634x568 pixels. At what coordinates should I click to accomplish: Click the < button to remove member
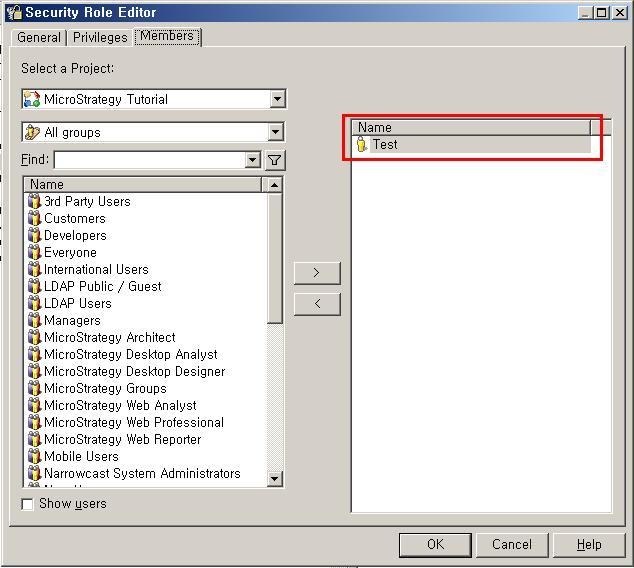[317, 304]
